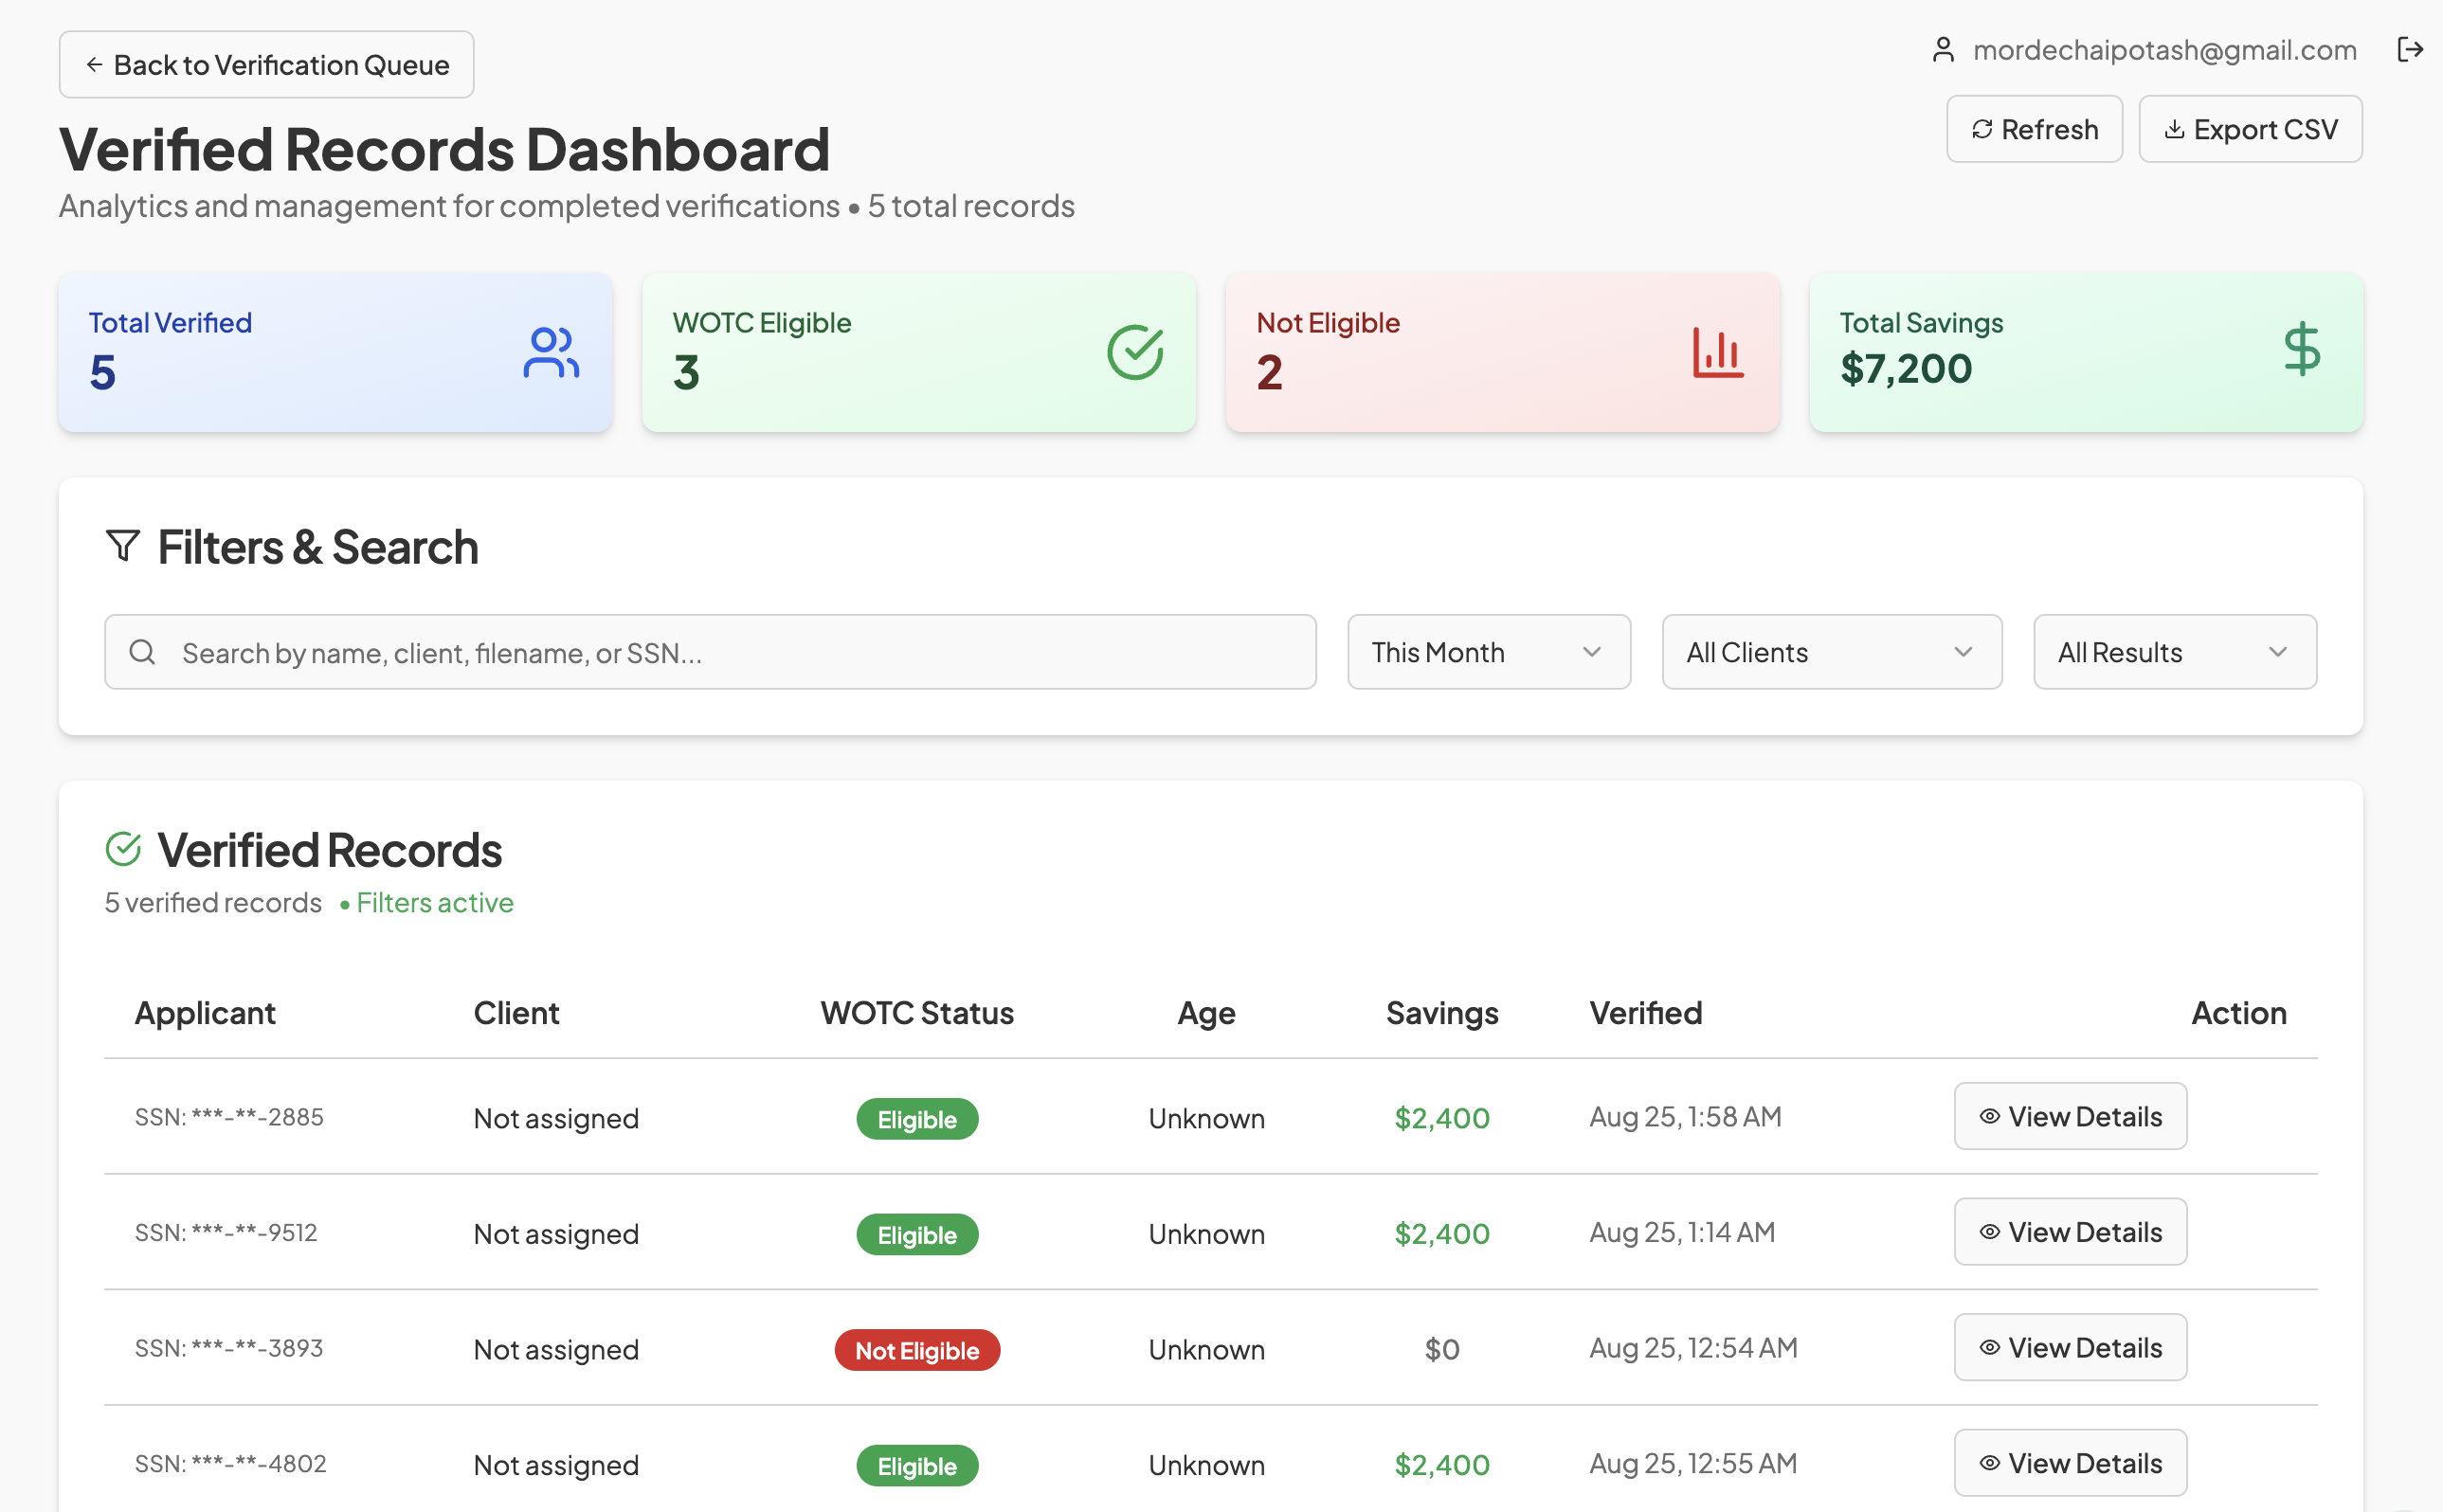Click the Not Eligible red status badge

917,1350
